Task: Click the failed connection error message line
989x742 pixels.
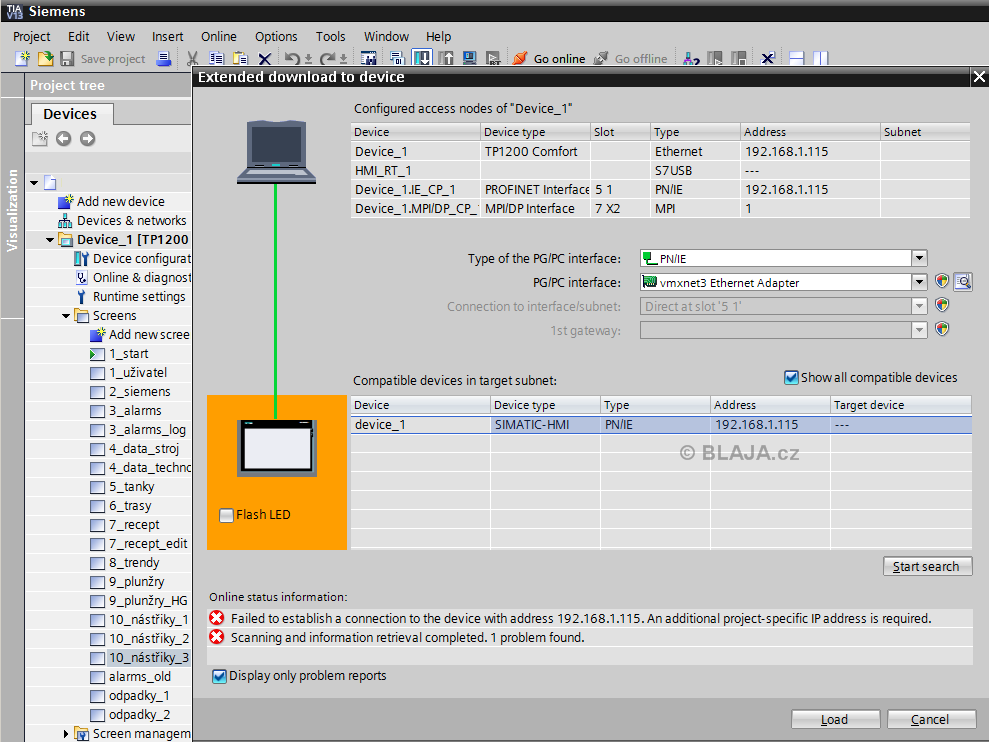Action: (x=590, y=618)
